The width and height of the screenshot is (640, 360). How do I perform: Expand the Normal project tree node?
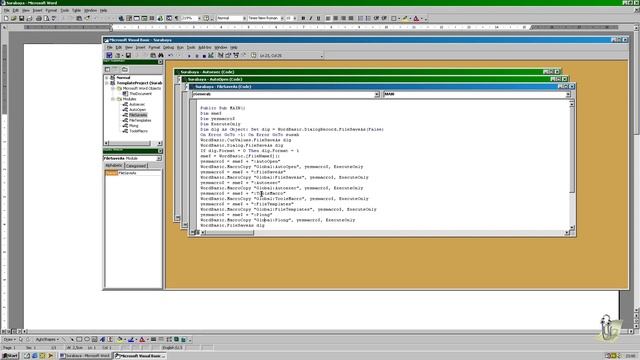[107, 78]
